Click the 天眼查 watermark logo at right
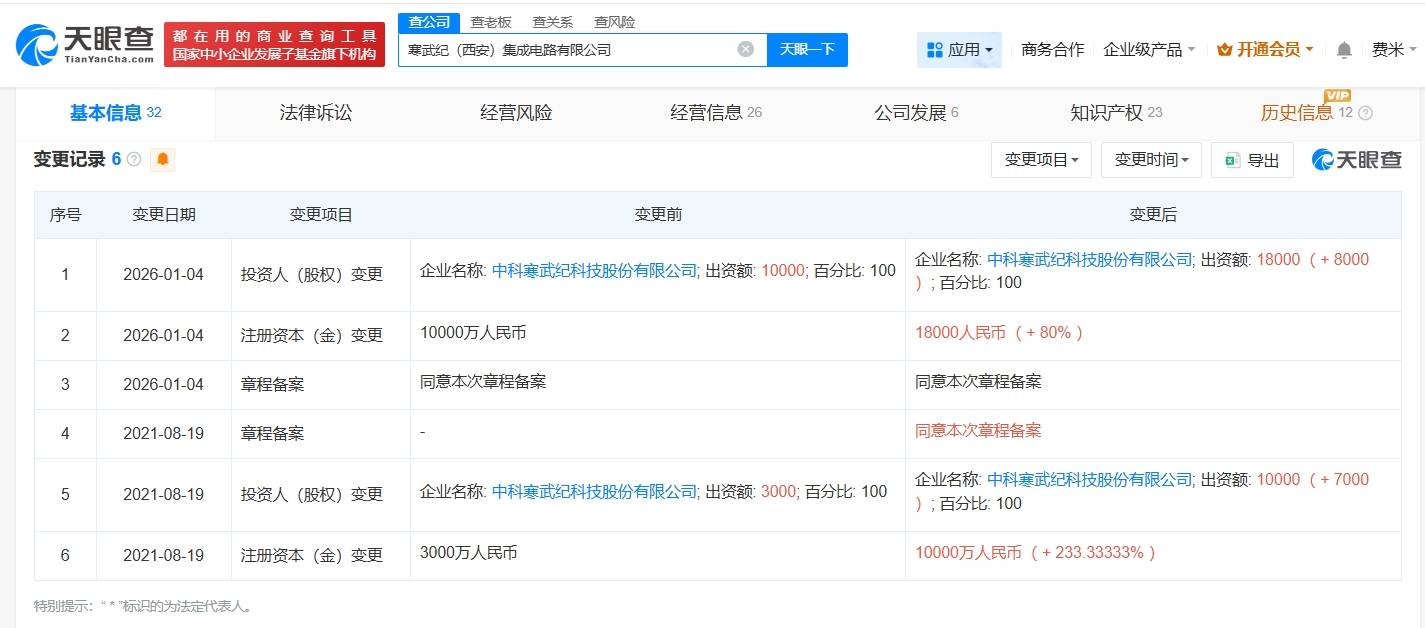1425x628 pixels. [1357, 160]
